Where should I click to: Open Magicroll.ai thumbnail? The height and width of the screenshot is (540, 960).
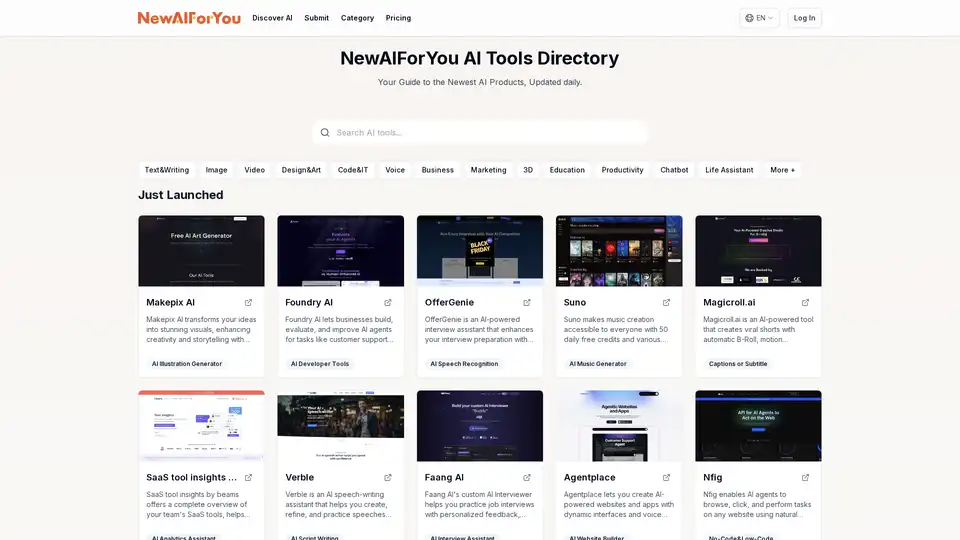pyautogui.click(x=759, y=250)
